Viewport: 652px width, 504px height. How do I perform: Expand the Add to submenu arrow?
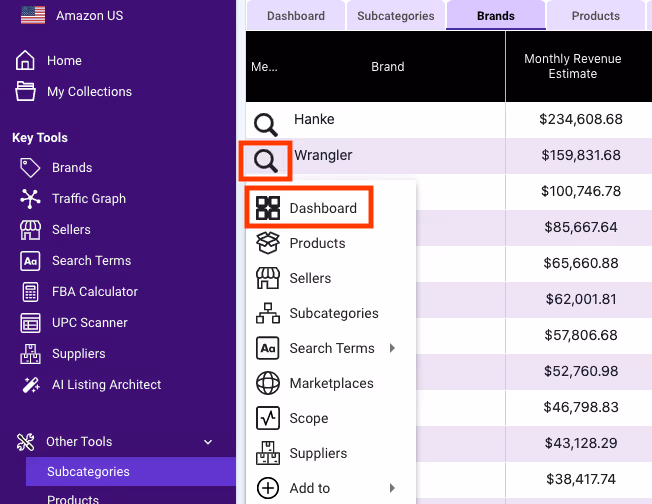coord(392,488)
